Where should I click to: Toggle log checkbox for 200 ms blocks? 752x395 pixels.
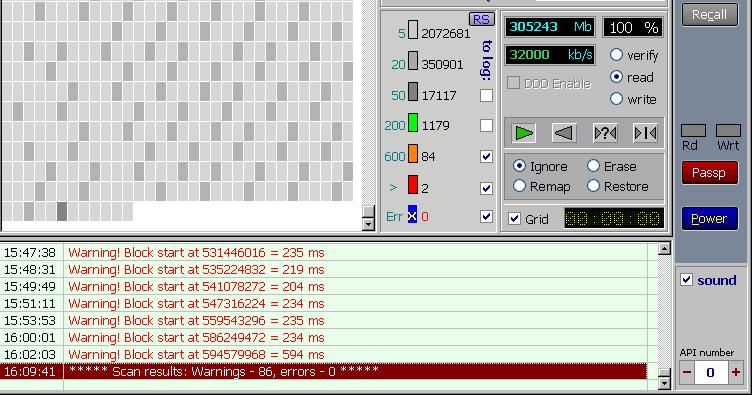(486, 126)
